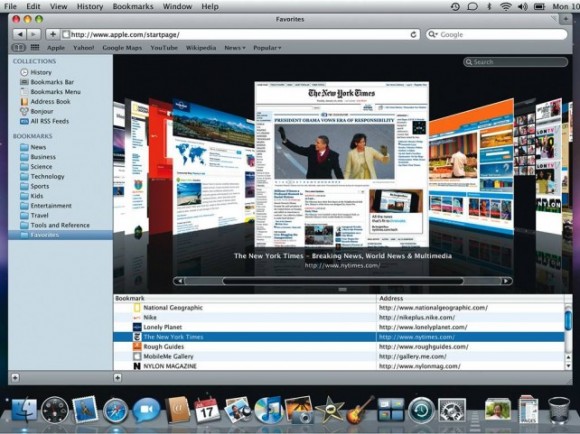The width and height of the screenshot is (580, 434).
Task: Go forward with the Forward arrow button
Action: [34, 34]
